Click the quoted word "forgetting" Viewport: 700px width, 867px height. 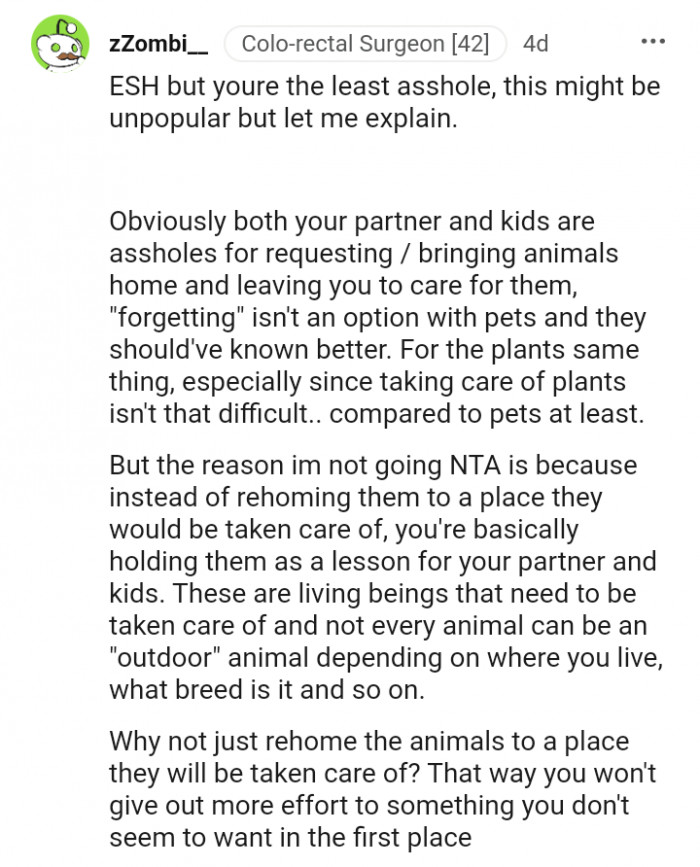point(173,318)
